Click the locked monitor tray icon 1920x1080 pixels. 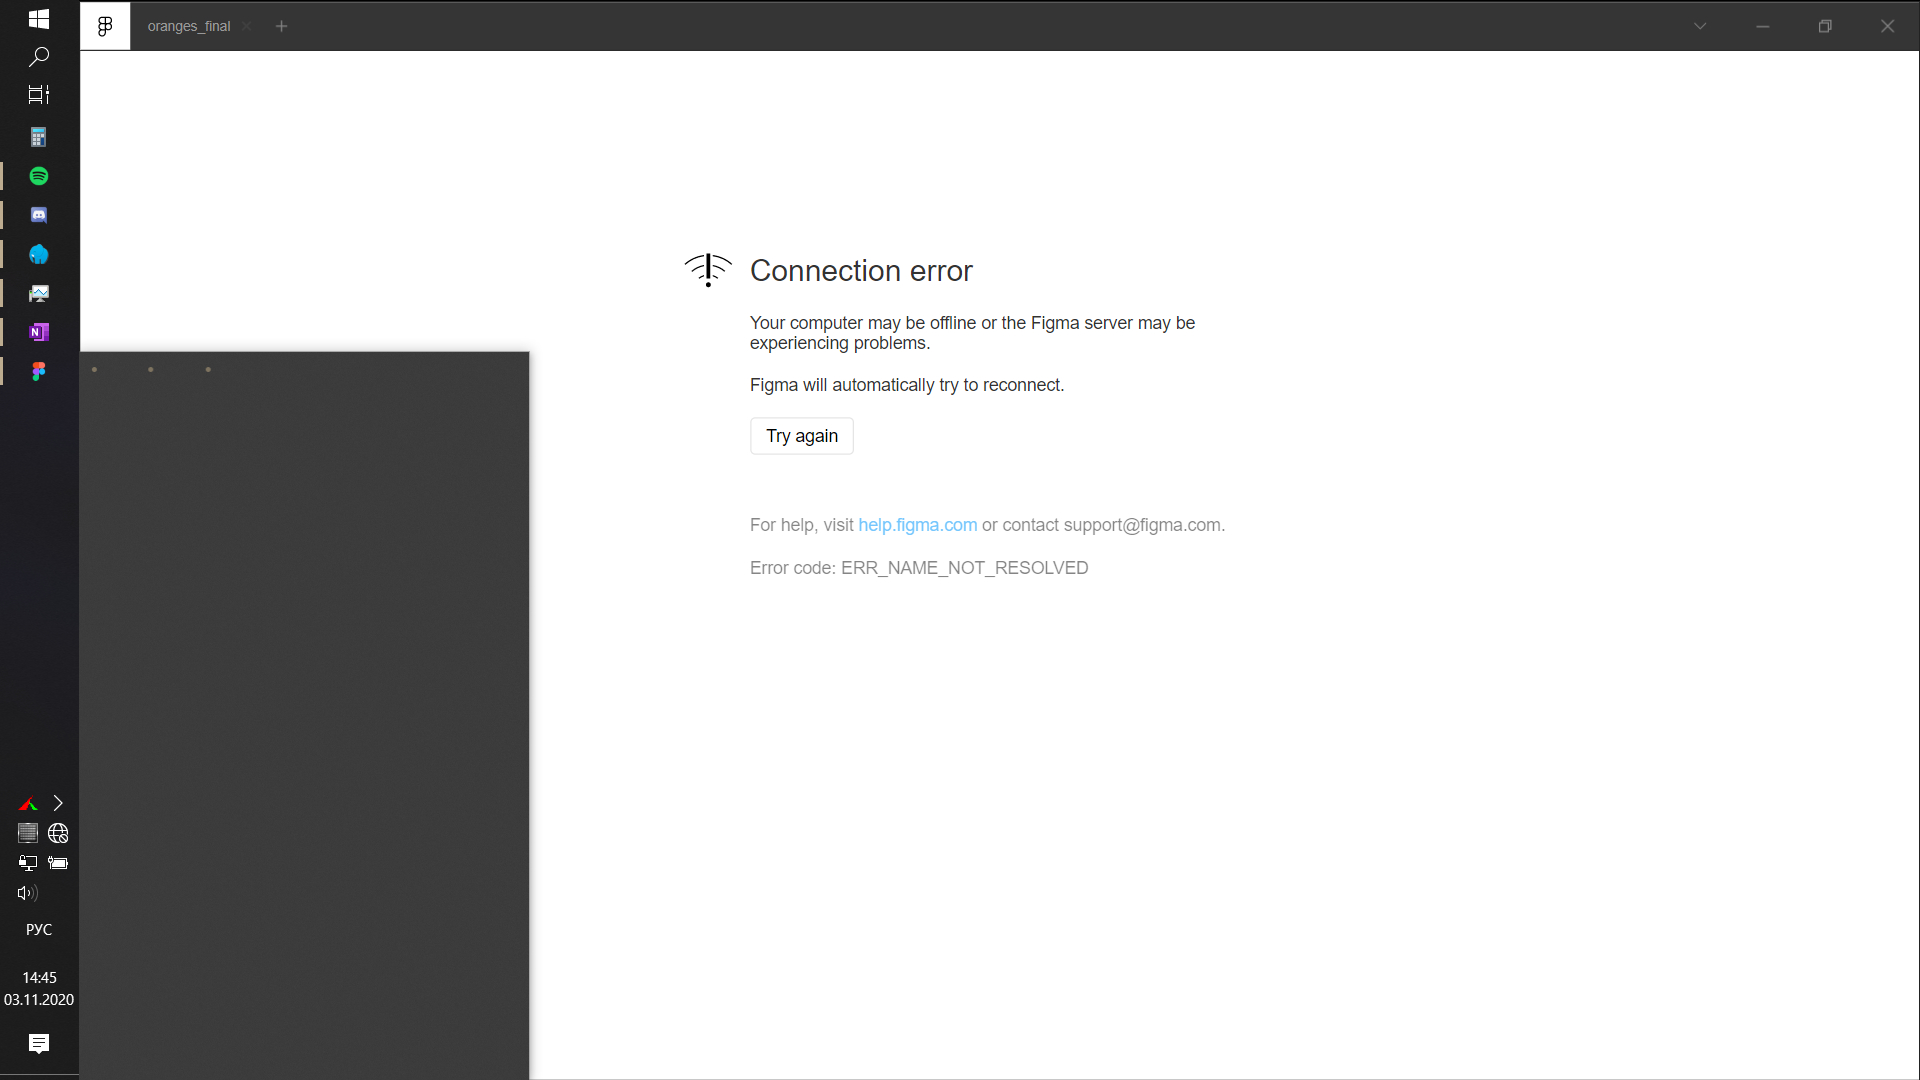click(28, 863)
